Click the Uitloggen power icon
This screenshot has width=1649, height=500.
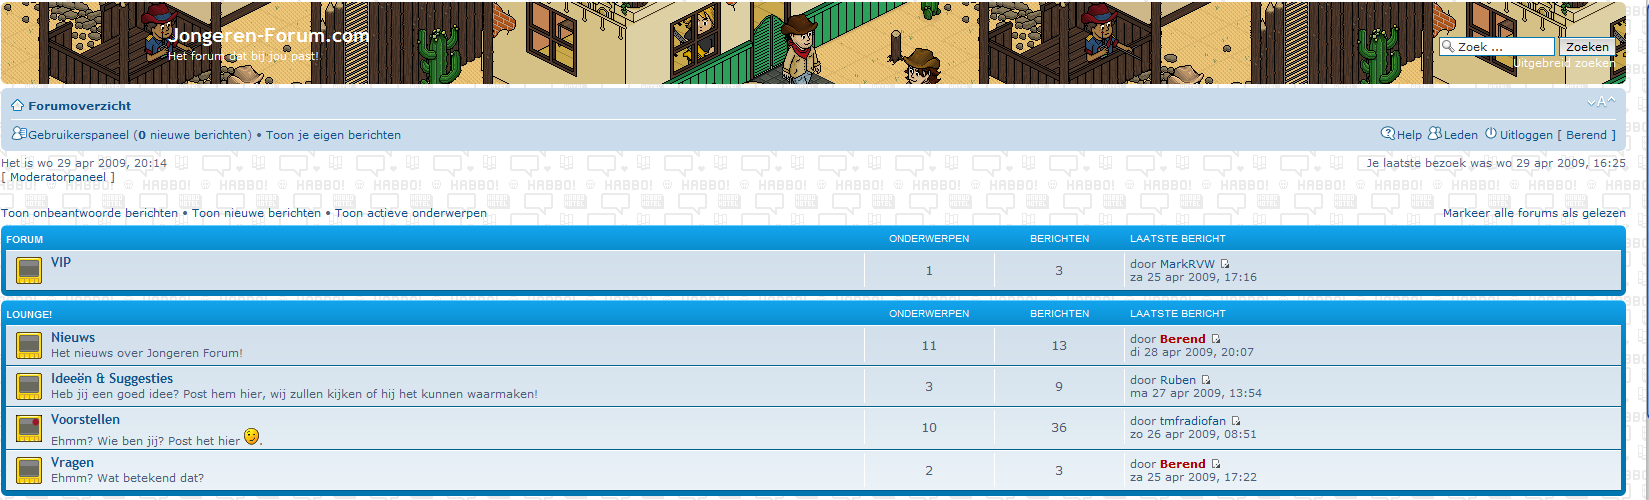tap(1491, 133)
